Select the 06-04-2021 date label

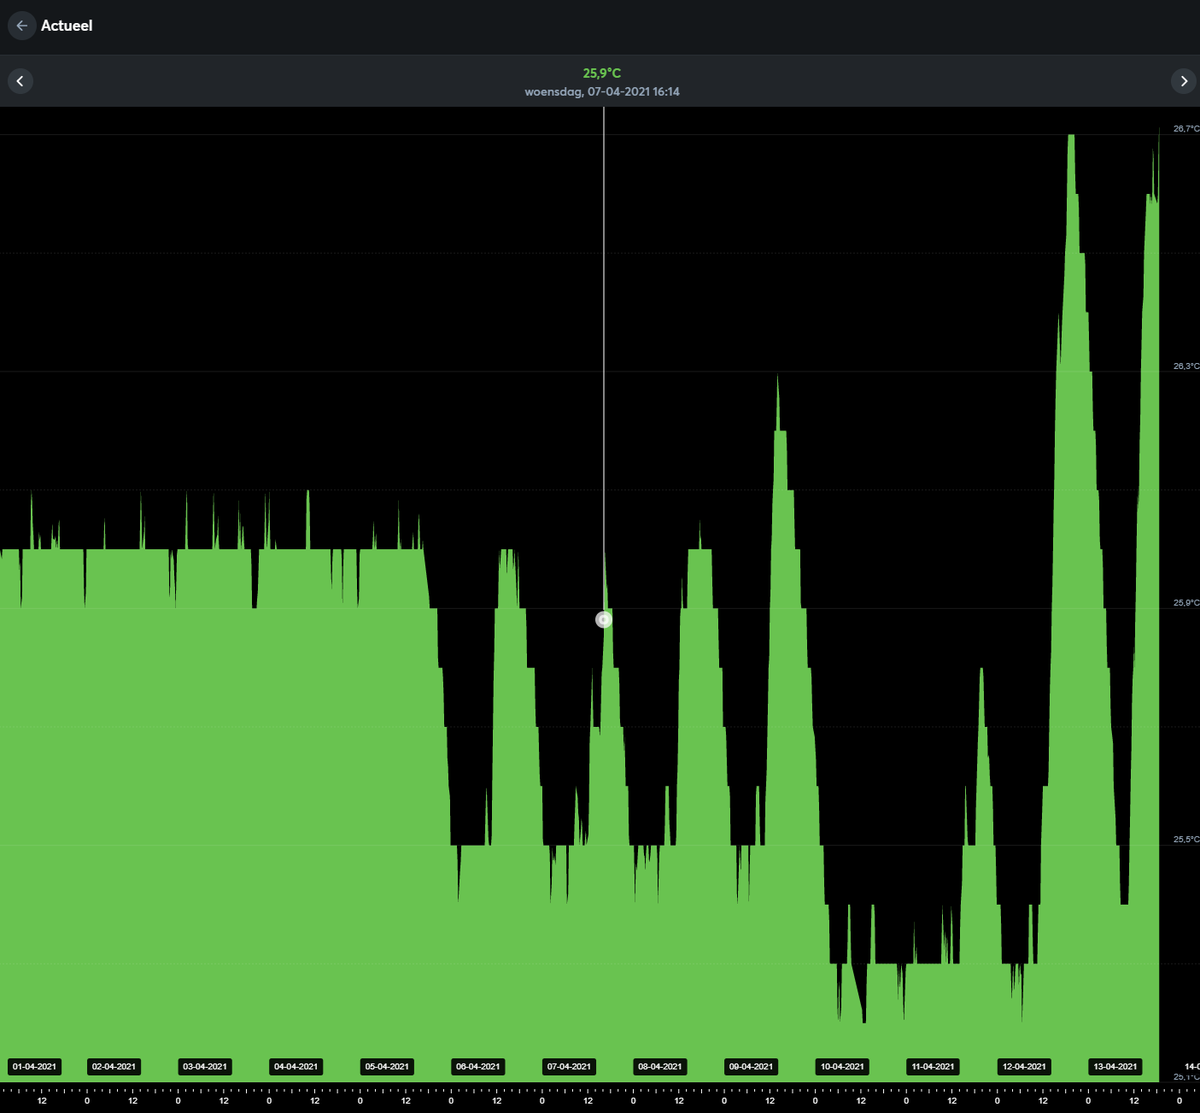(x=479, y=1067)
